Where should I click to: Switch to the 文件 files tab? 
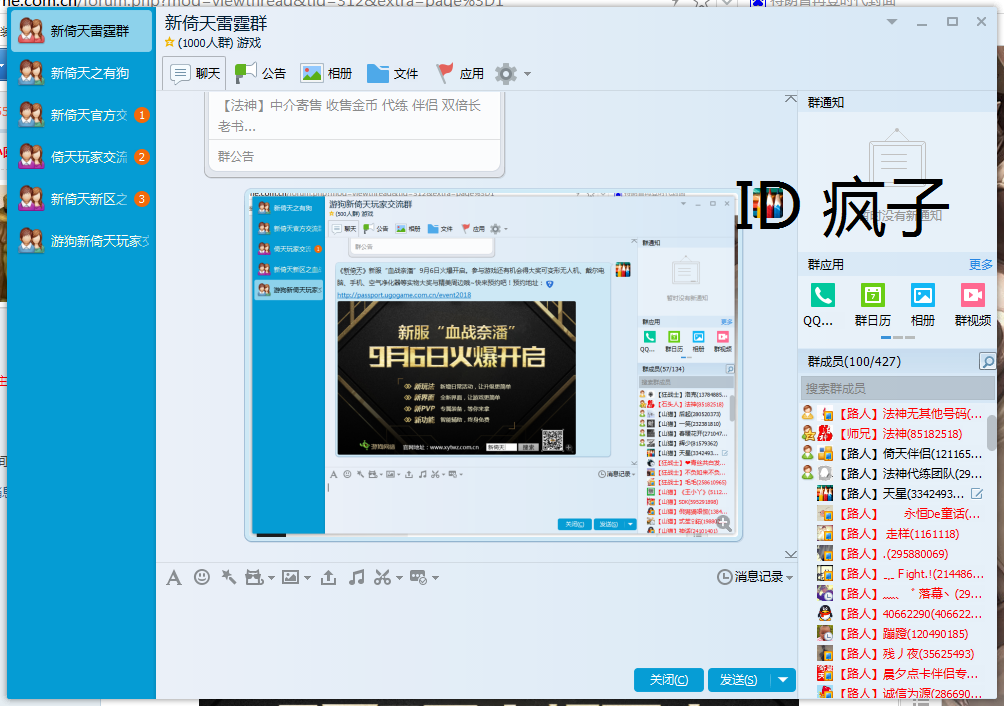(x=393, y=72)
